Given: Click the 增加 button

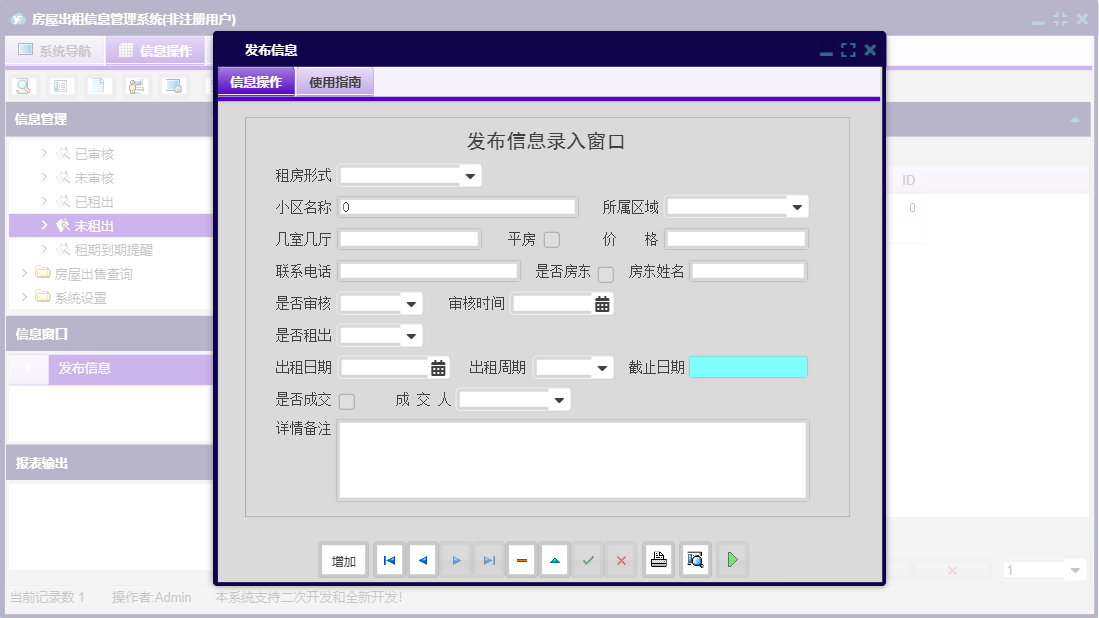Looking at the screenshot, I should click(x=343, y=560).
